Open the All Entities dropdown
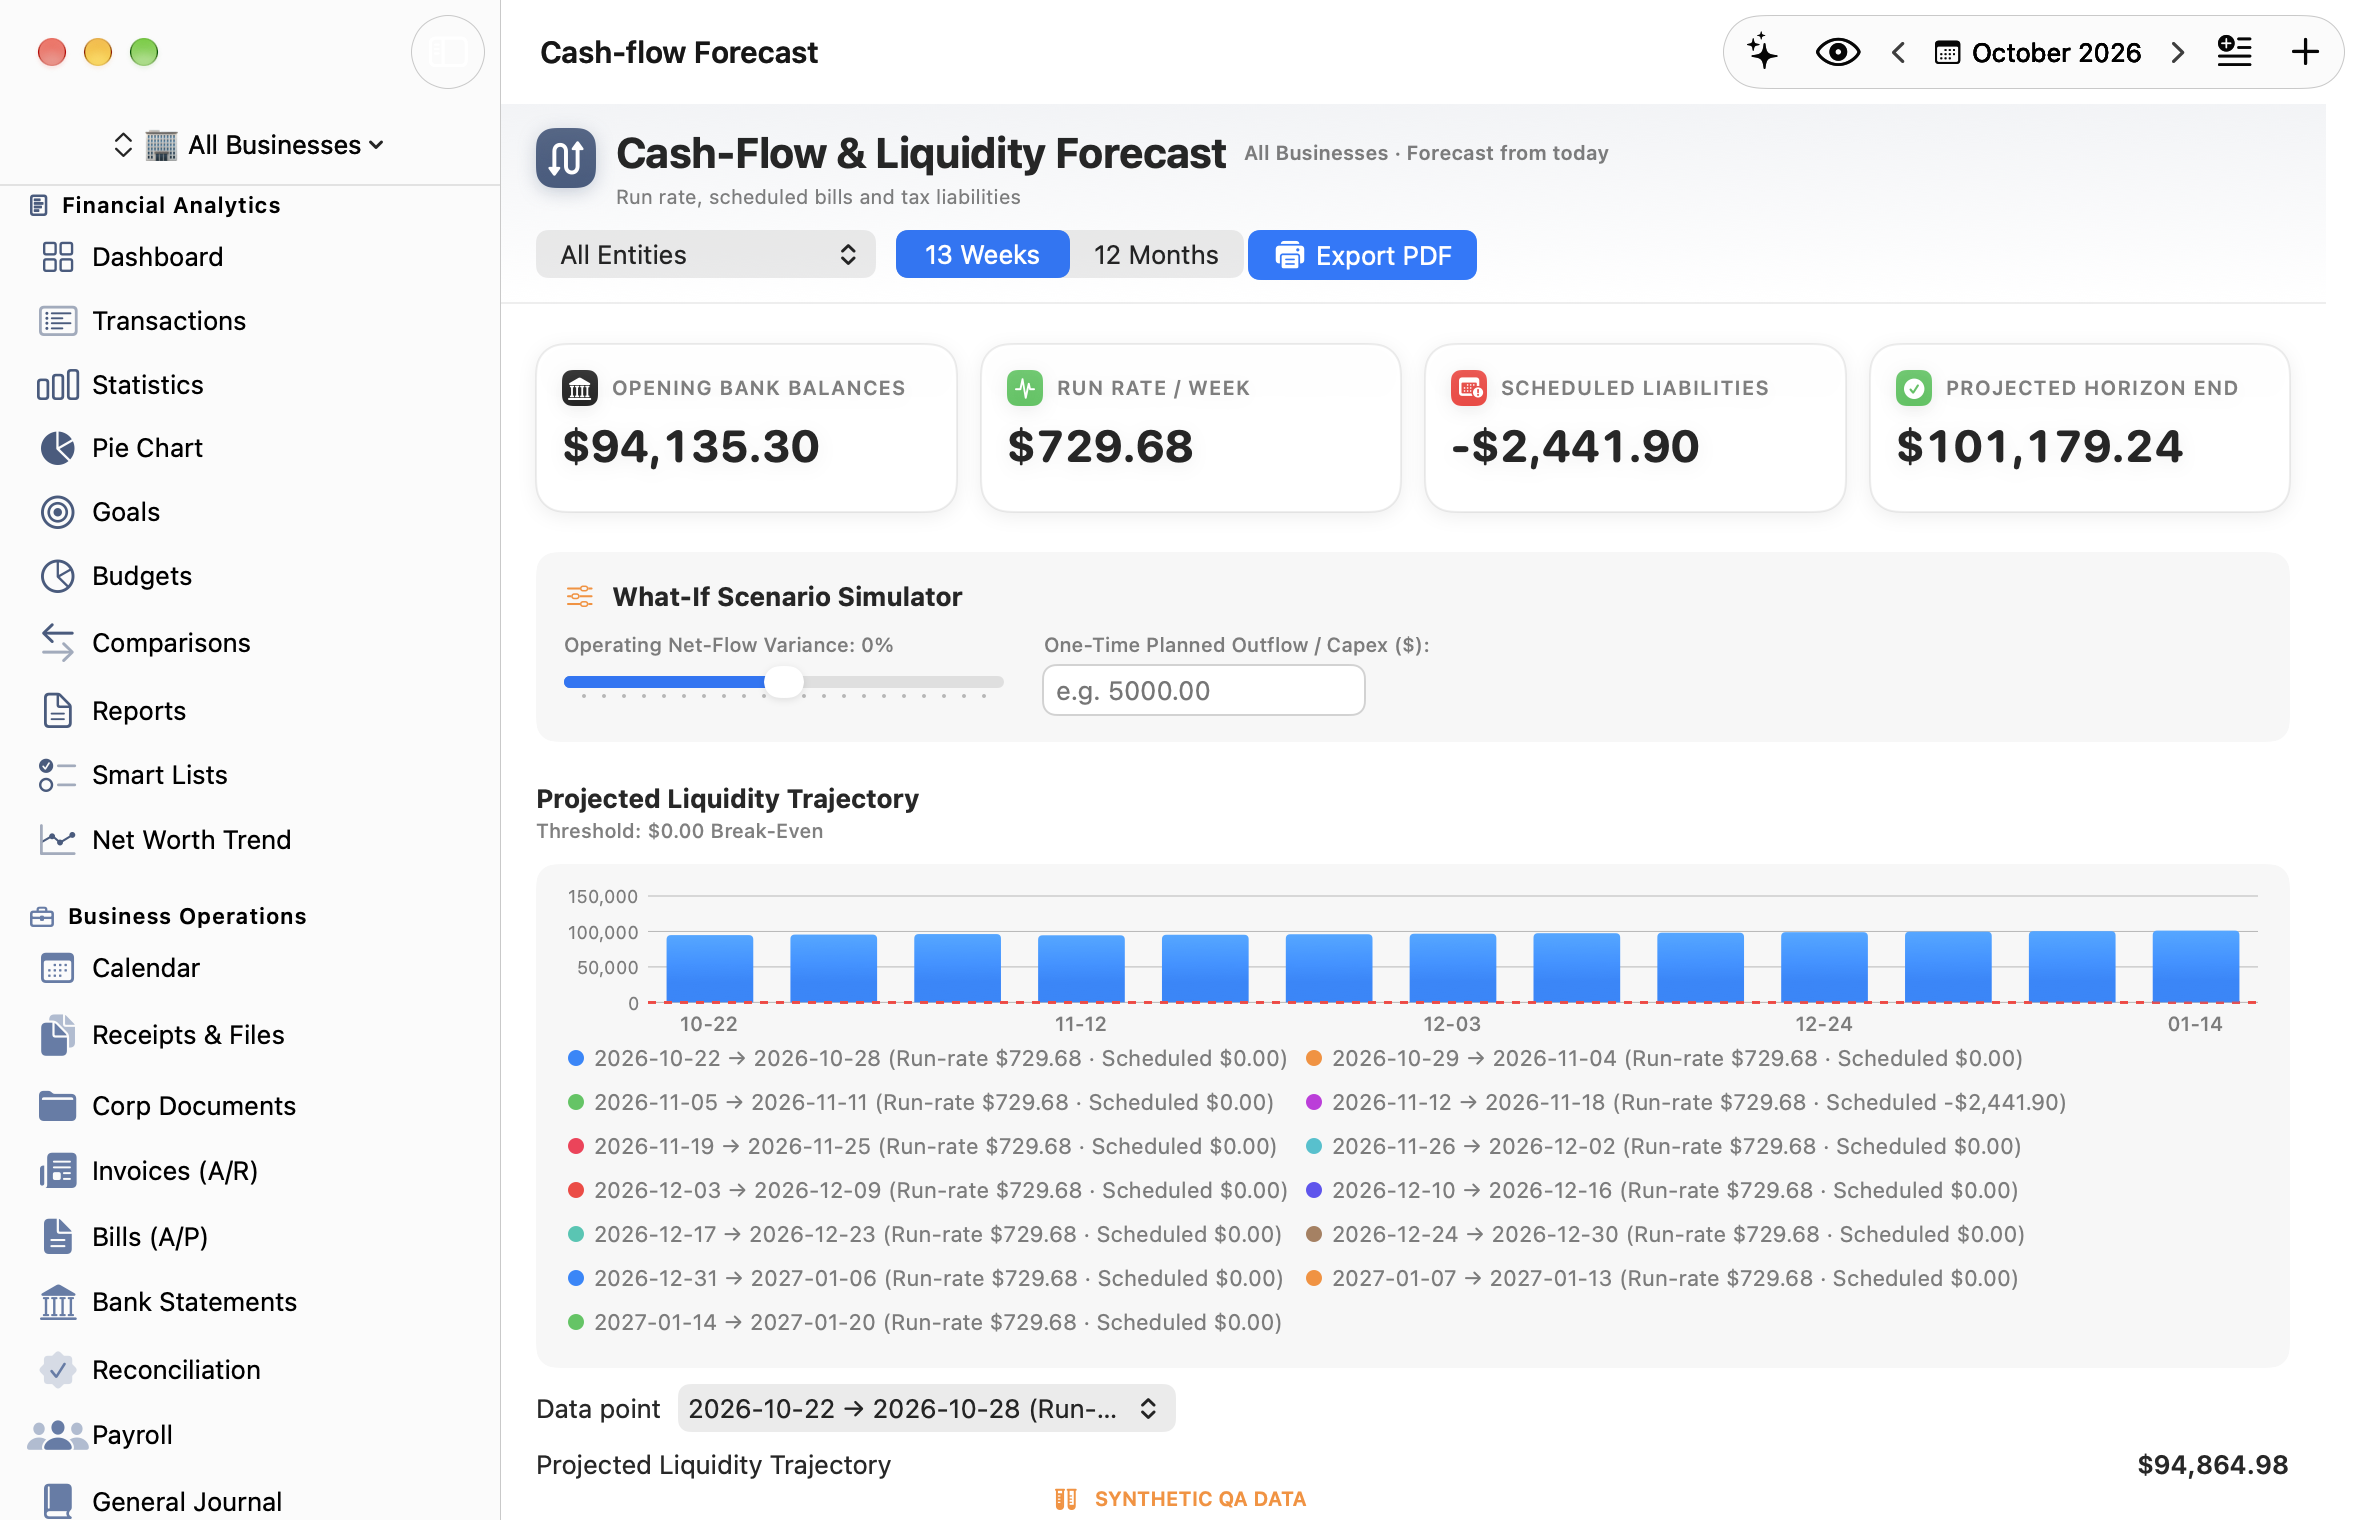2360x1520 pixels. 706,255
